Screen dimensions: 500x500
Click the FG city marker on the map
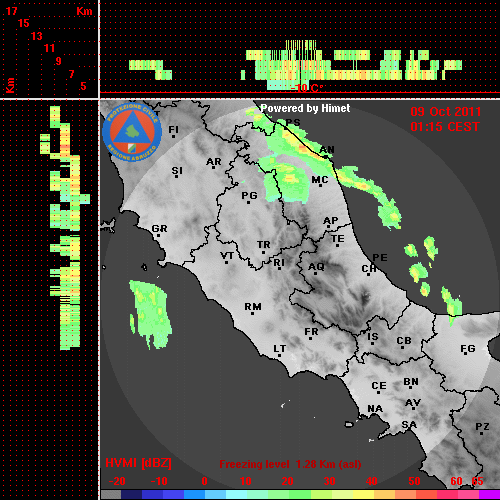point(468,350)
